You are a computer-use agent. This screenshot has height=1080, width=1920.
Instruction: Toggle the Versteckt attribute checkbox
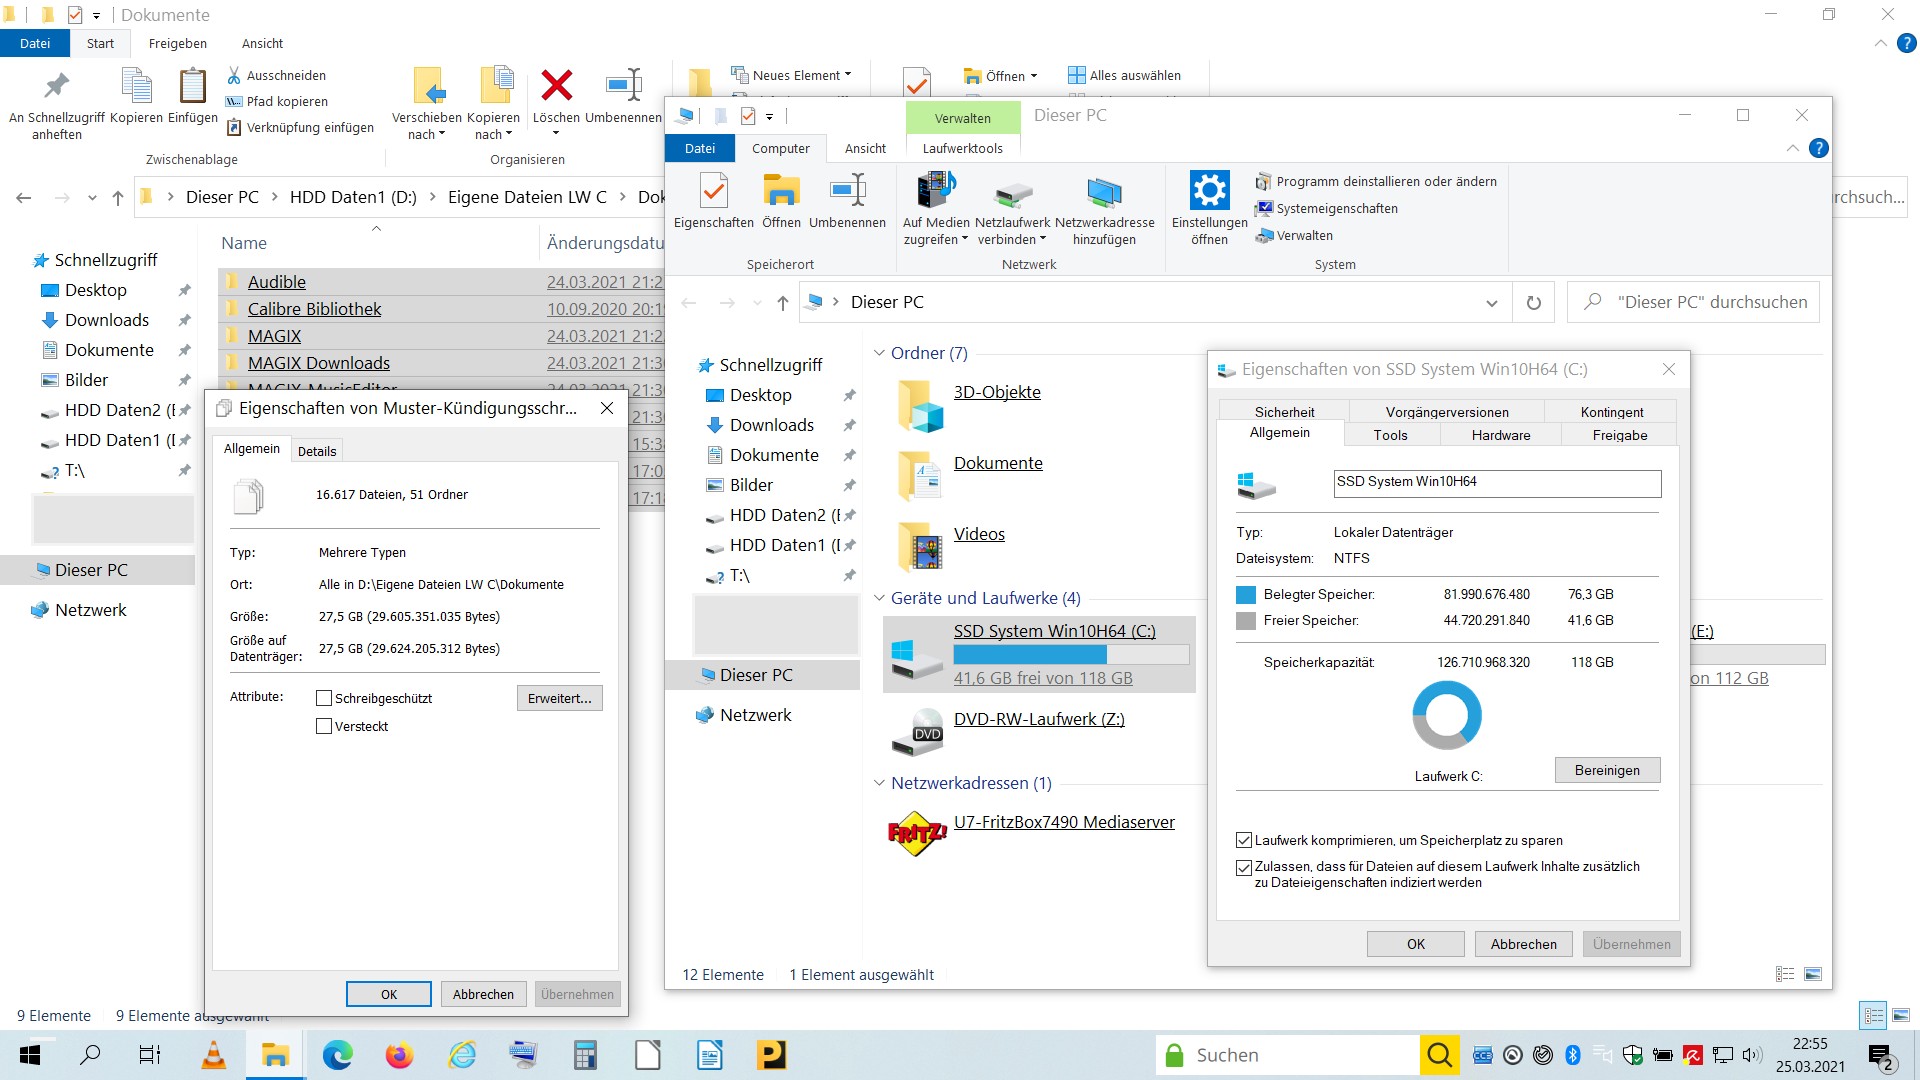point(324,726)
